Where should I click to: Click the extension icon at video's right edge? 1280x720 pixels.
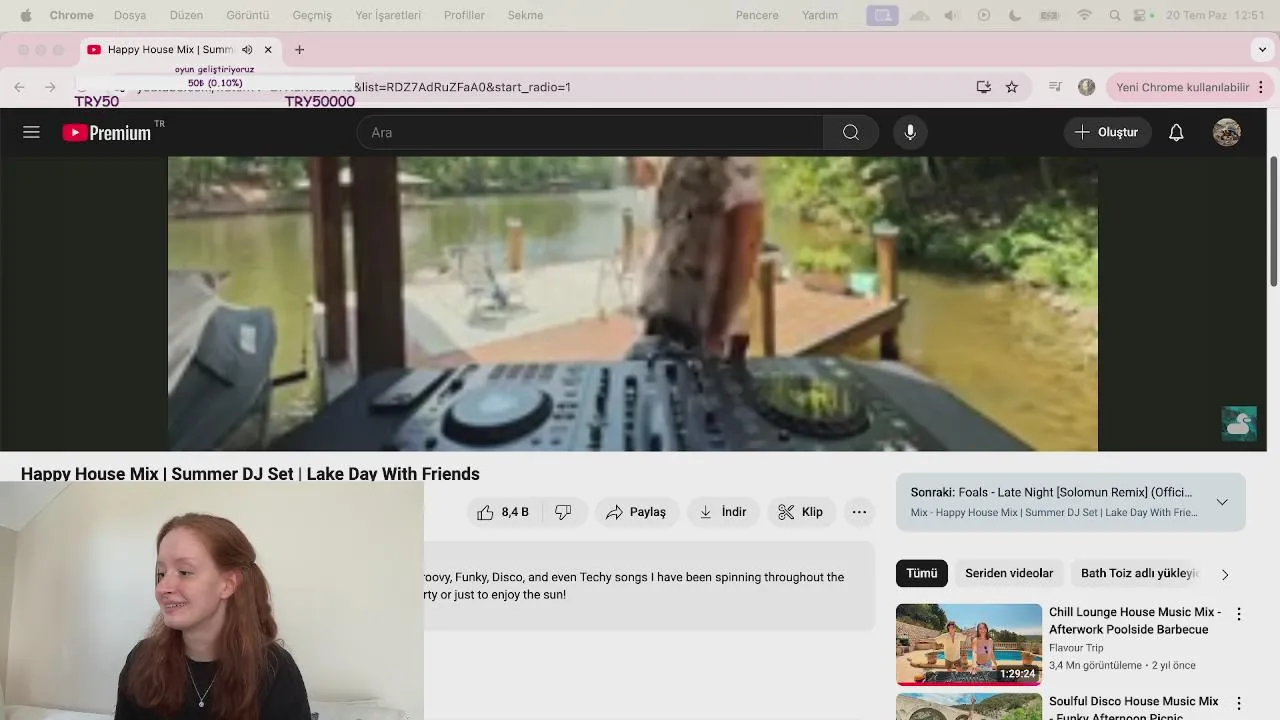[1239, 424]
